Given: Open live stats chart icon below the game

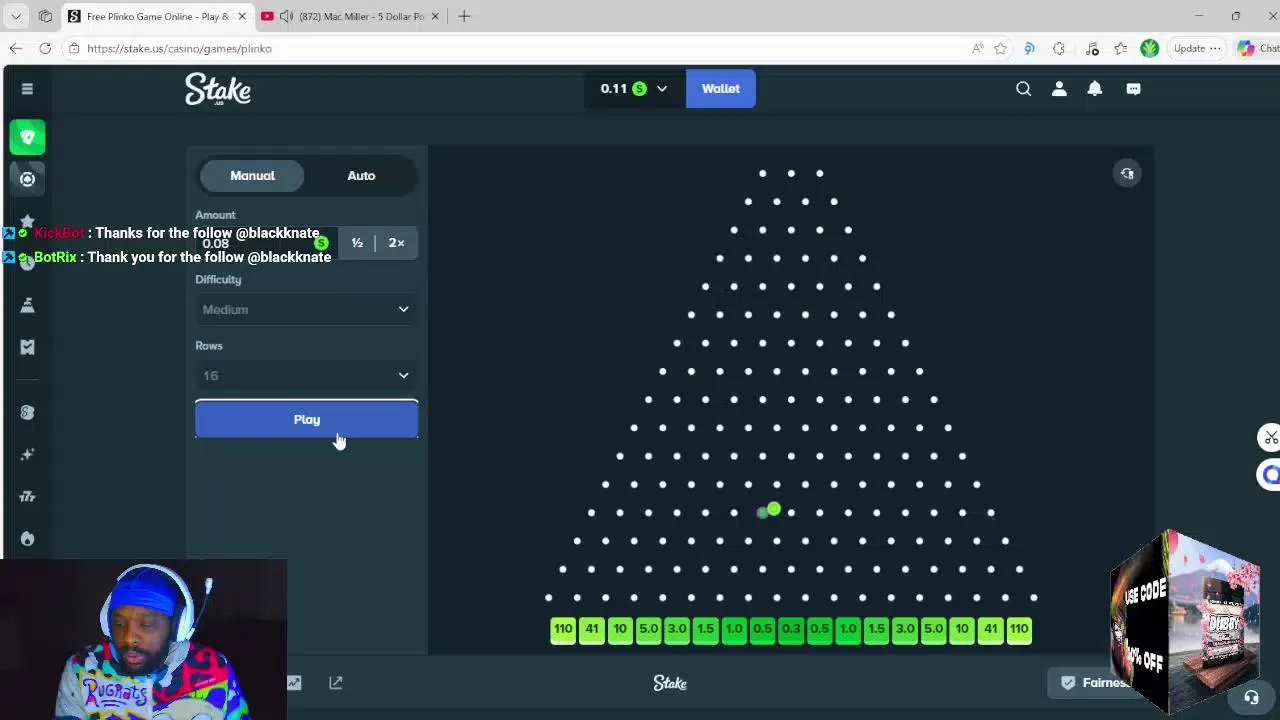Looking at the screenshot, I should 294,683.
